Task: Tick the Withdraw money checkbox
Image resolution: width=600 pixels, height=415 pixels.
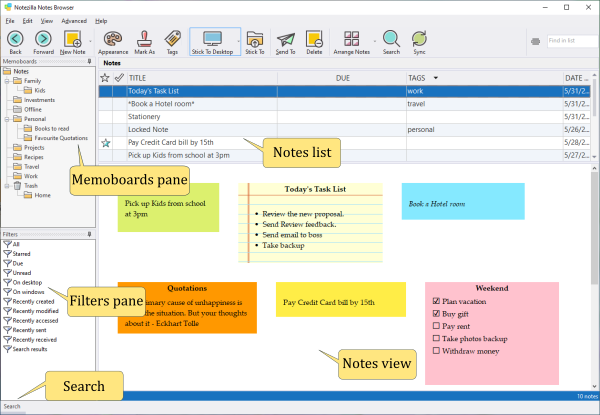Action: (434, 351)
